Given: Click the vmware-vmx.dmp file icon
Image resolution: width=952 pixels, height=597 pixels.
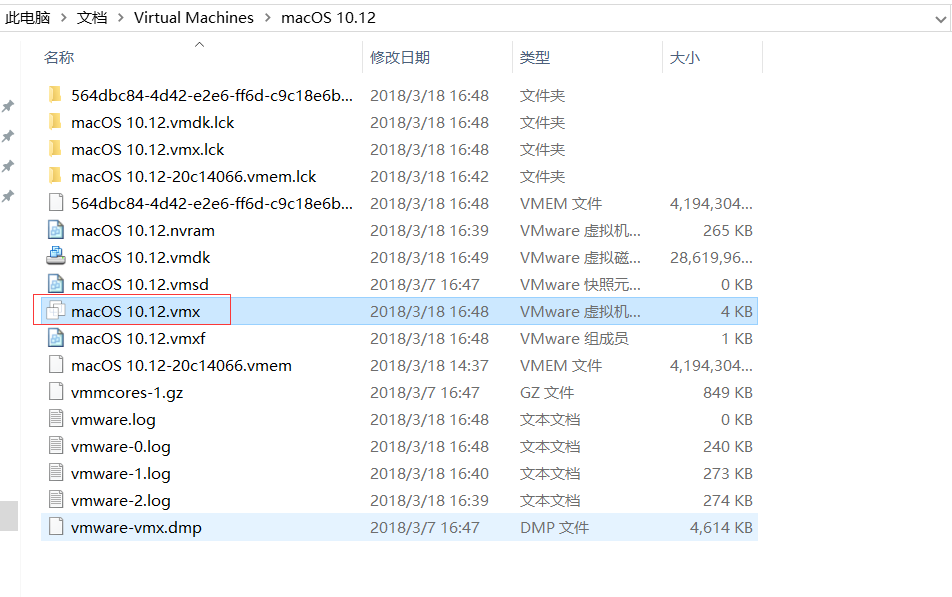Looking at the screenshot, I should [56, 527].
